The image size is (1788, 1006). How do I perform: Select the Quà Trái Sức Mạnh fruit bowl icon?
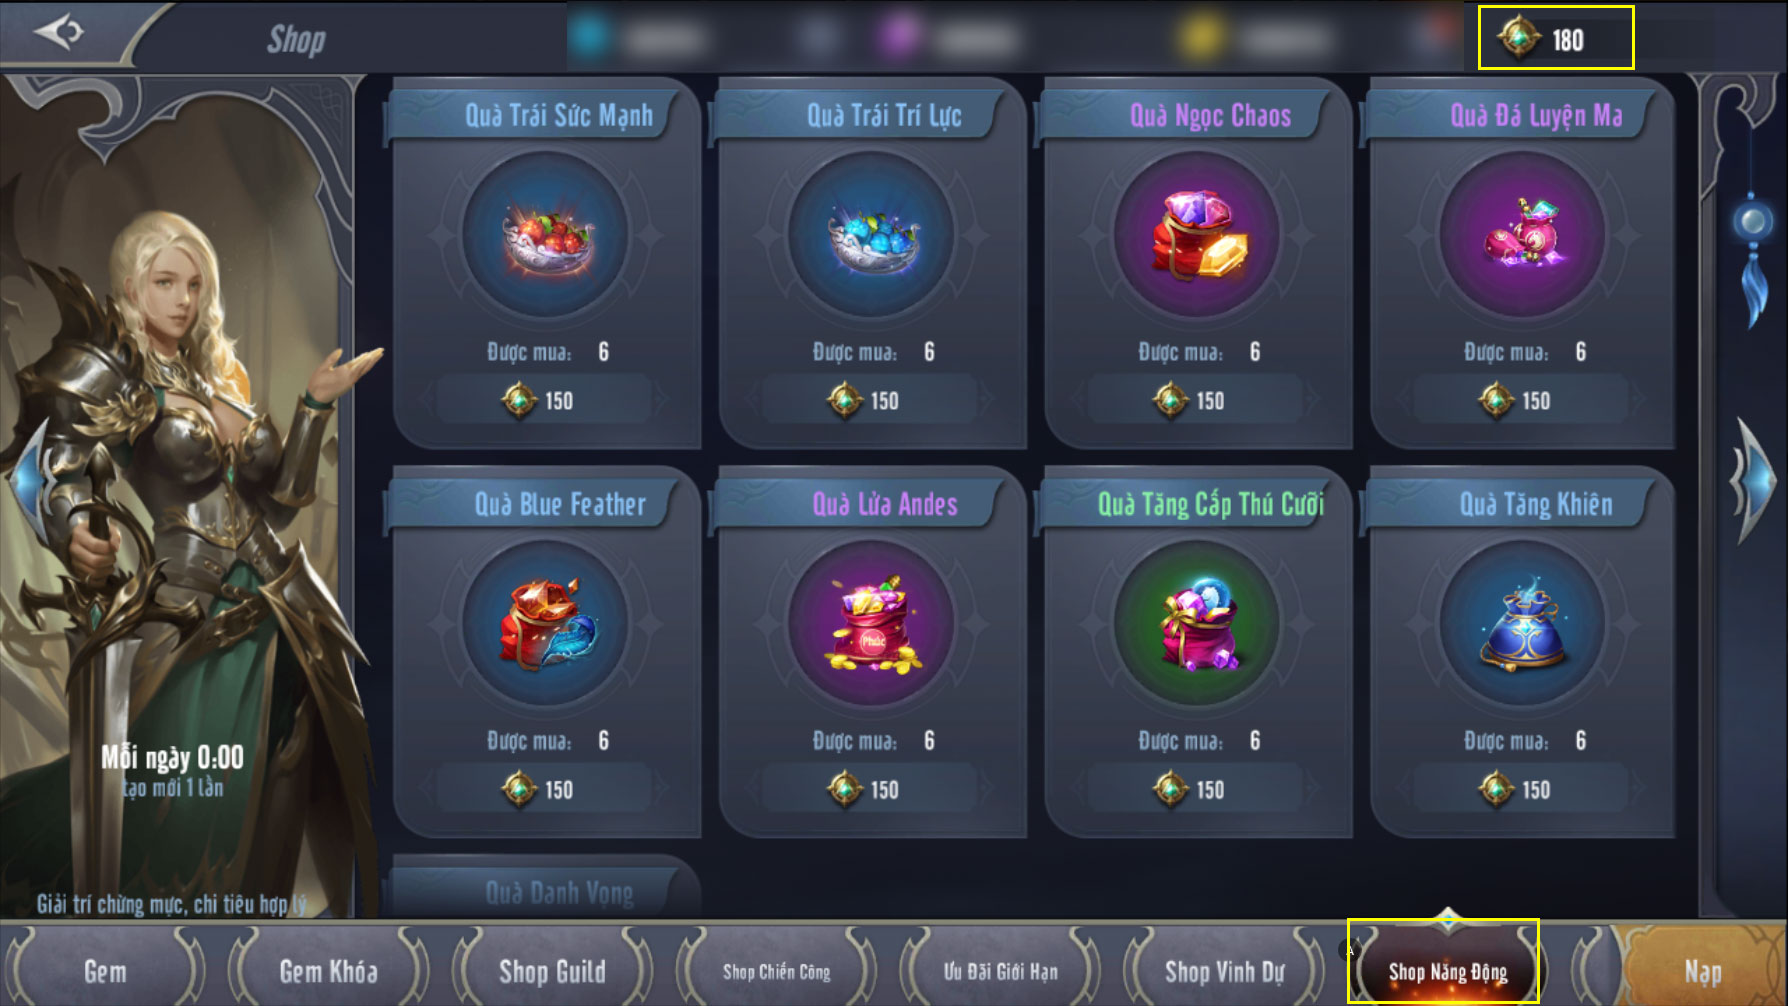tap(546, 236)
